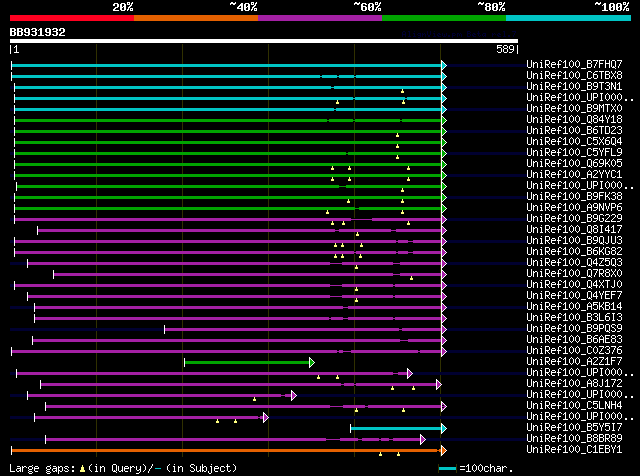Open hit UniRef100_B9T3N1
640x476 pixels.
[574, 86]
